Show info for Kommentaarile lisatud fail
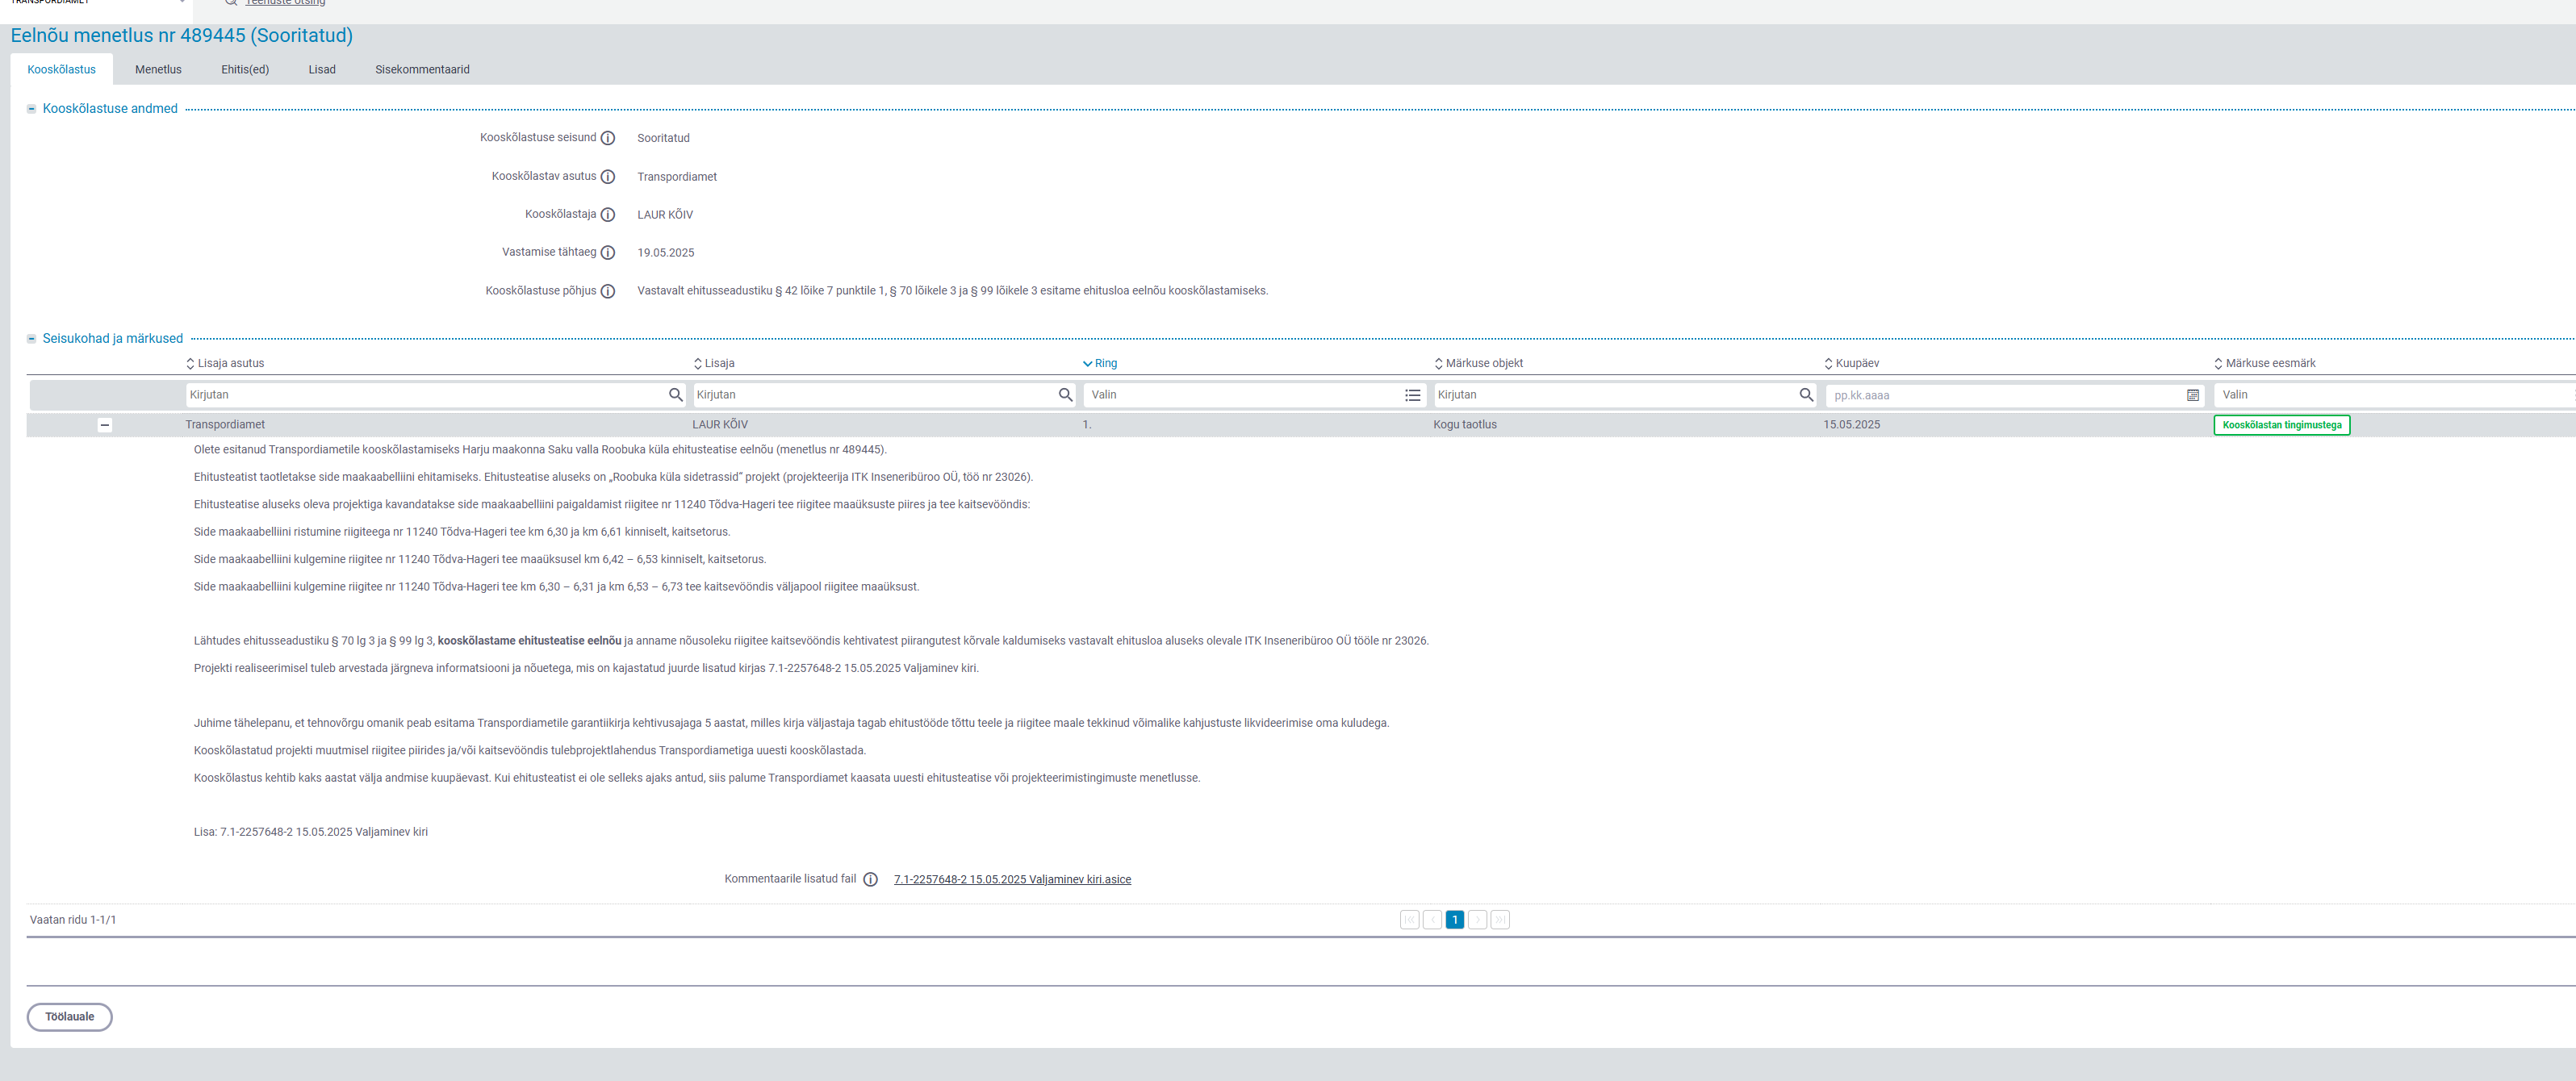 click(x=871, y=879)
